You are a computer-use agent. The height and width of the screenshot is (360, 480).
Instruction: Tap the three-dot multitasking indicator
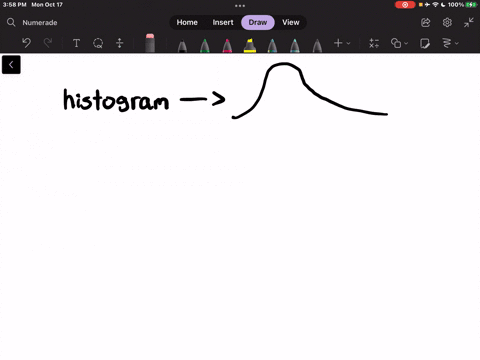click(x=240, y=6)
